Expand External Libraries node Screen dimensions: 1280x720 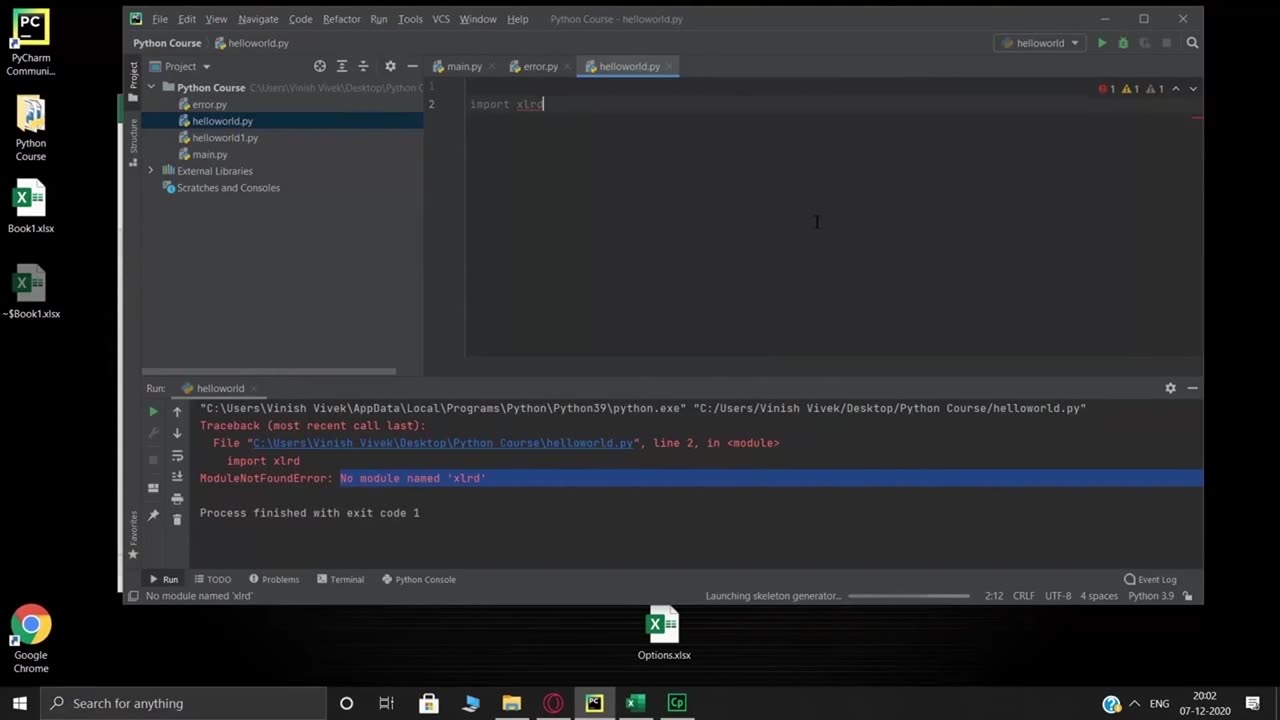tap(152, 171)
